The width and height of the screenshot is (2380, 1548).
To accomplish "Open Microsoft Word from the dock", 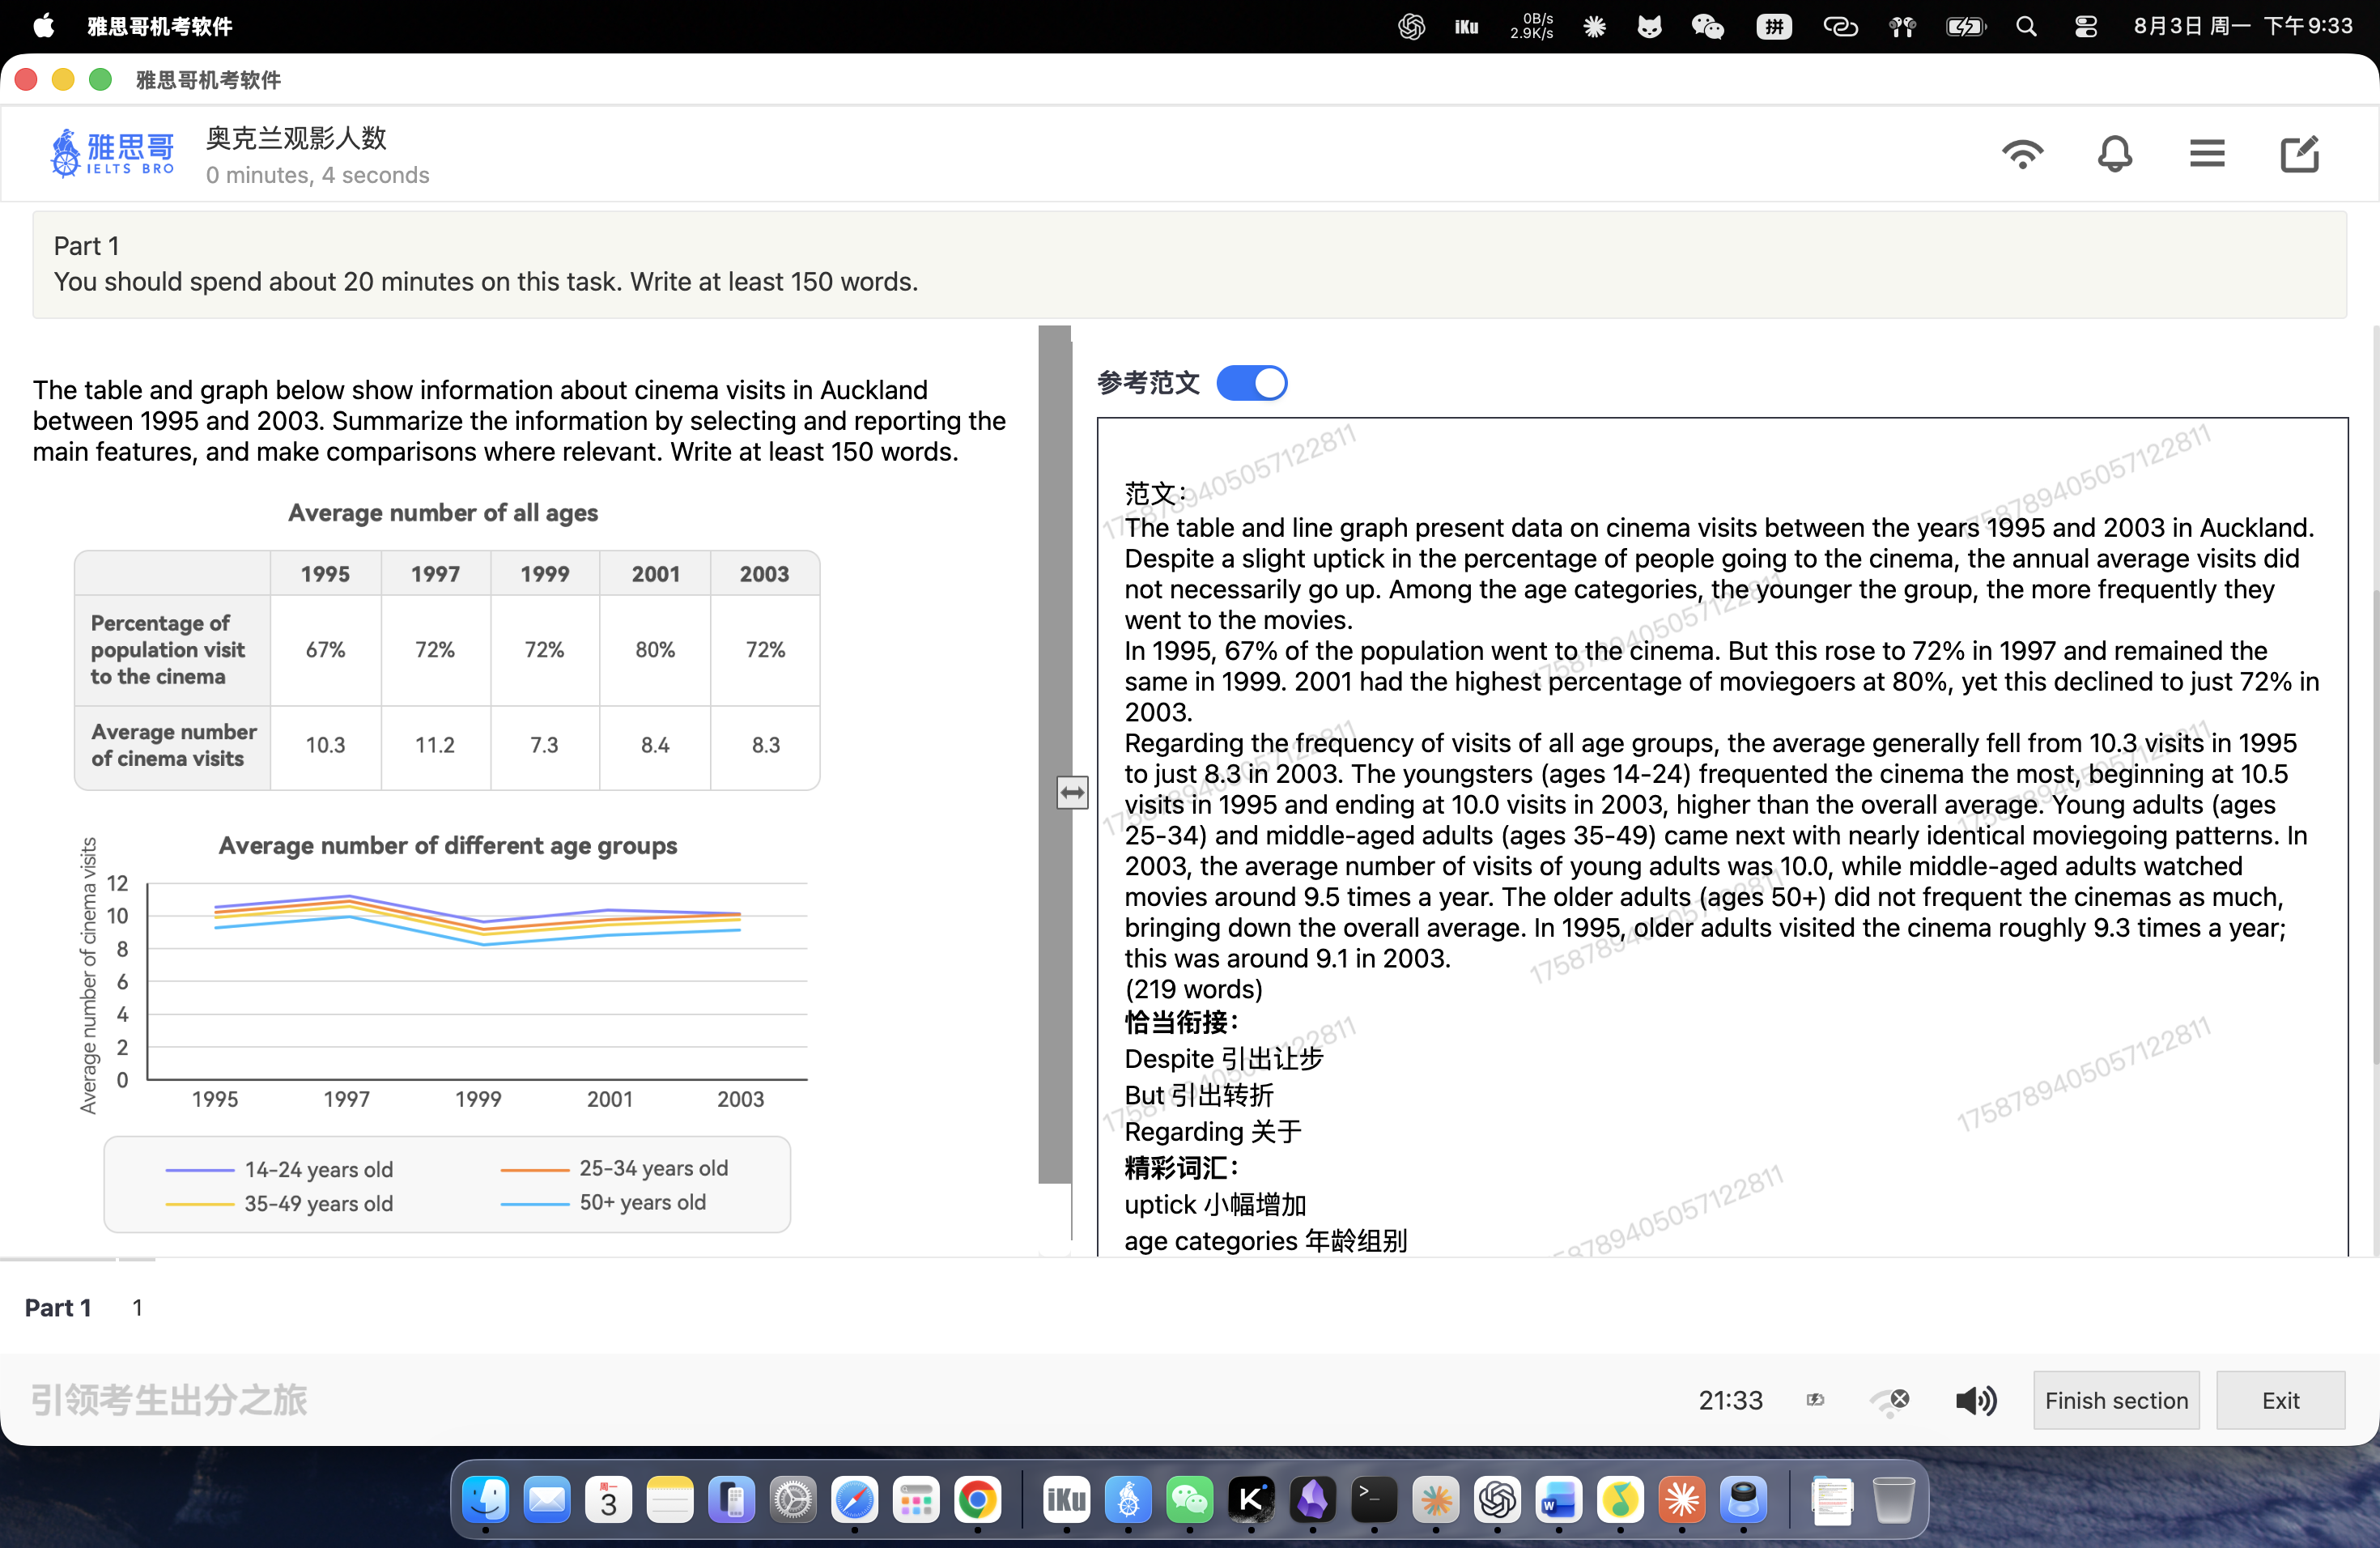I will click(1559, 1499).
